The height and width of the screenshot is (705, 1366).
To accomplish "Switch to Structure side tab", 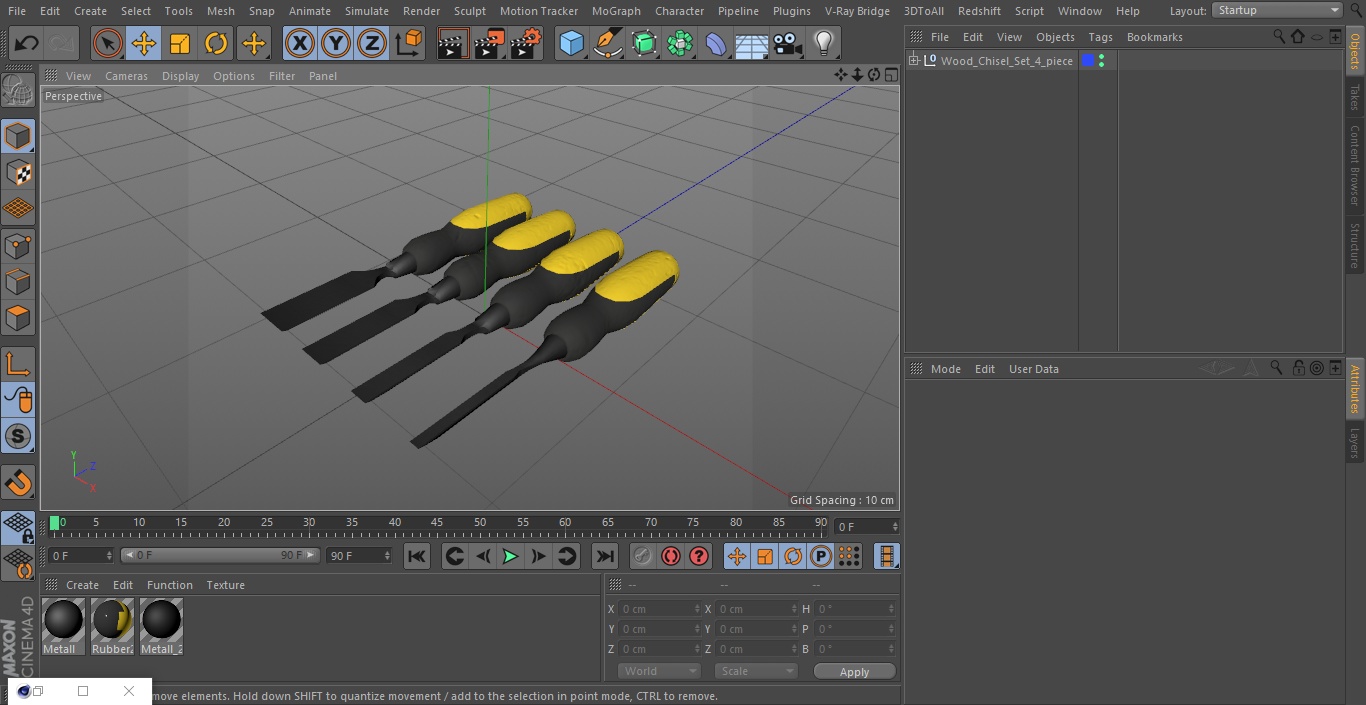I will pos(1355,245).
